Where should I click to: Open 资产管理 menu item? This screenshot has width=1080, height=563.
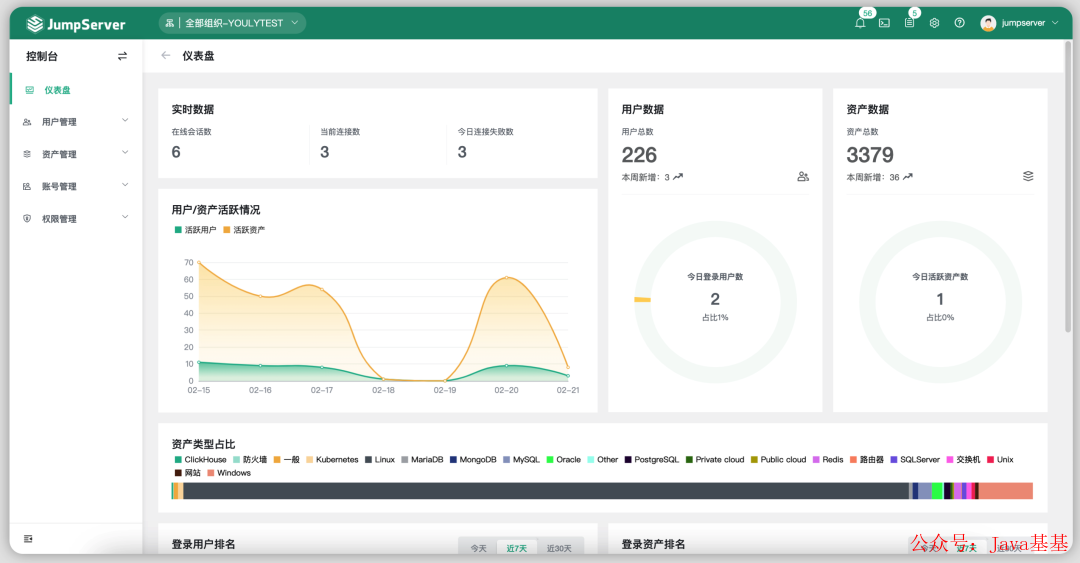coord(76,154)
